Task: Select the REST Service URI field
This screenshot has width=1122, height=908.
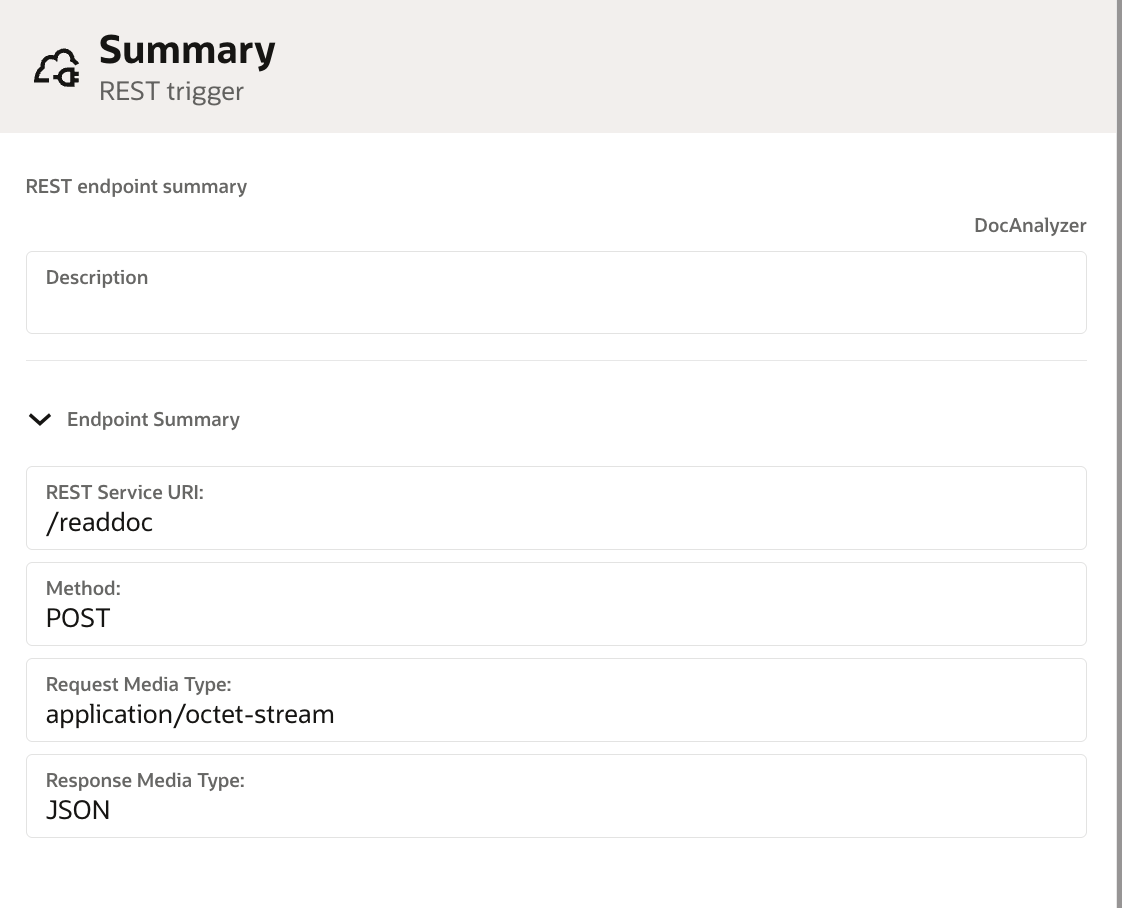Action: (x=556, y=508)
